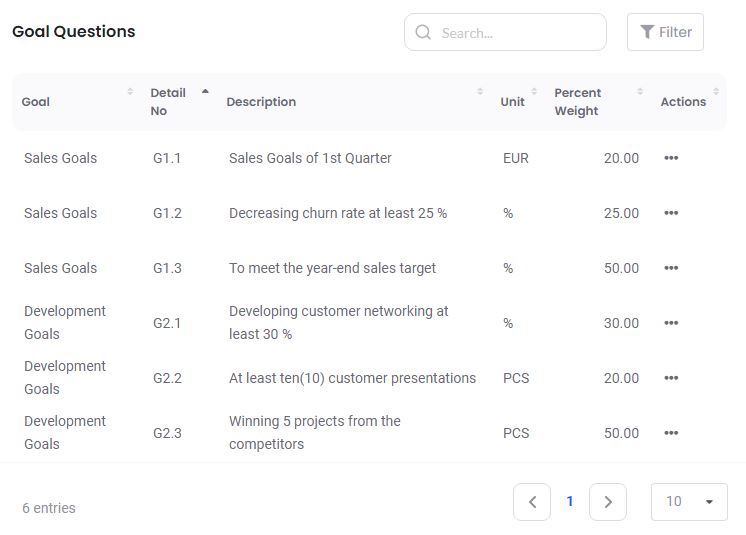
Task: Open actions menu for G1.3 row
Action: click(671, 268)
